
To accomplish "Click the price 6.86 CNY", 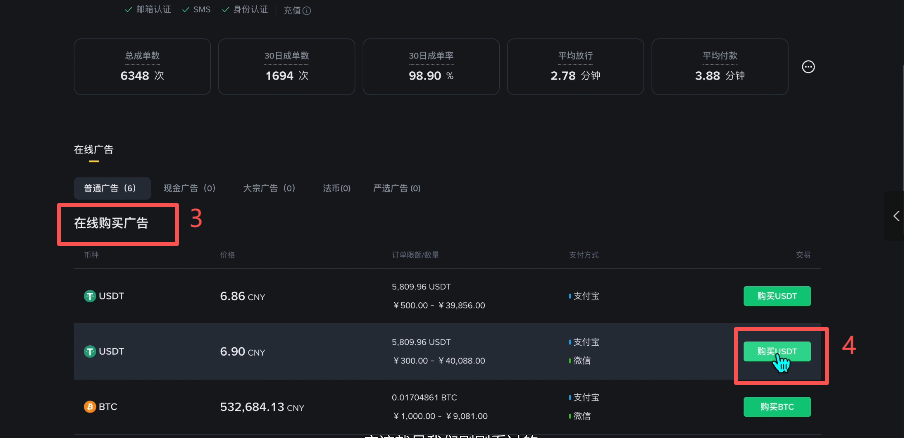I will click(x=243, y=297).
